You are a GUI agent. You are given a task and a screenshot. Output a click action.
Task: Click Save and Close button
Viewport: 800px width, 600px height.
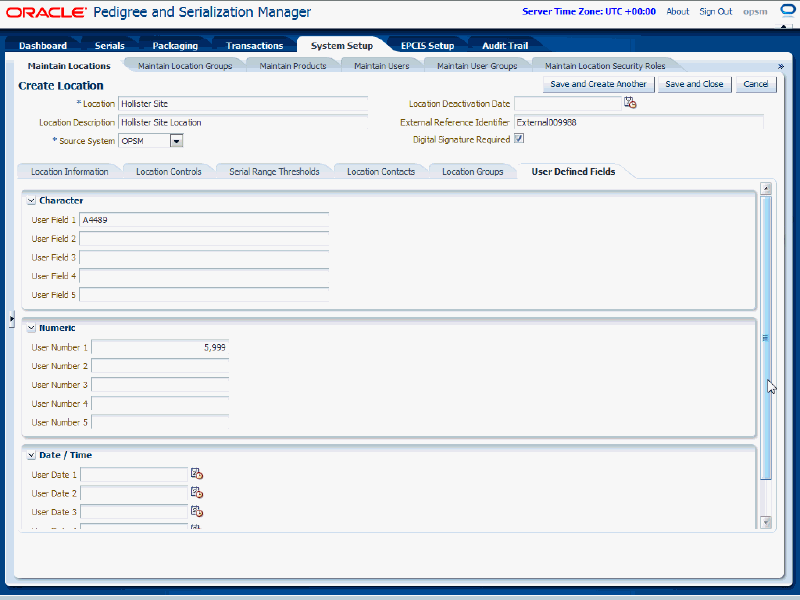tap(694, 84)
